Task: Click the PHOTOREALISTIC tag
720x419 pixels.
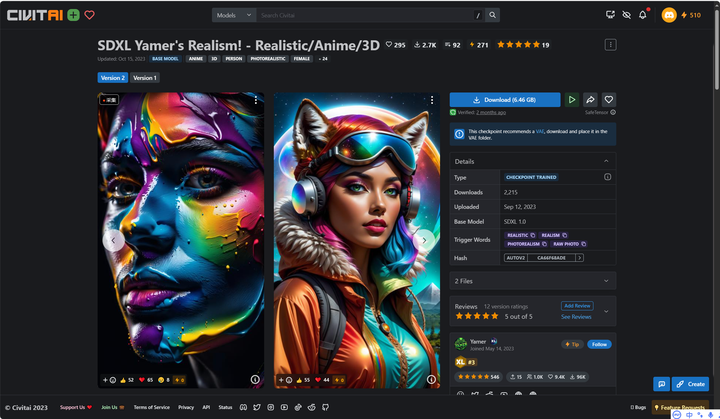Action: tap(268, 59)
